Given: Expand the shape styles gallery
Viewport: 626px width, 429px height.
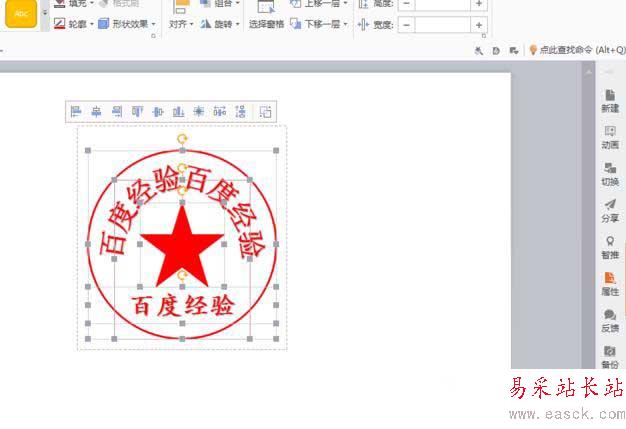Looking at the screenshot, I should point(45,14).
